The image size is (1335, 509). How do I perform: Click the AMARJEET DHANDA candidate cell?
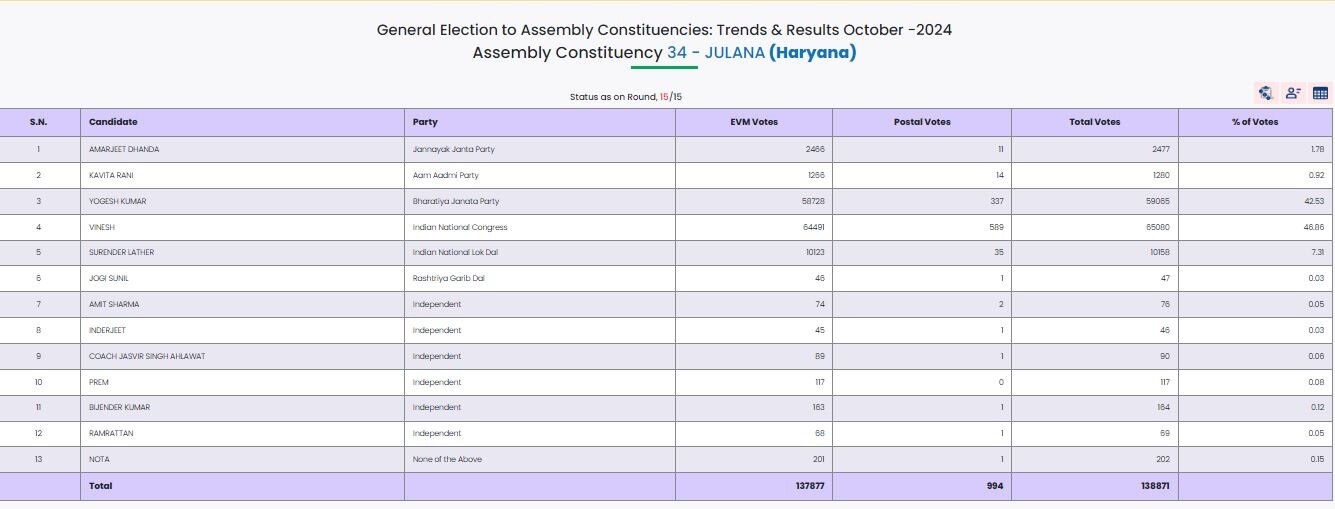tap(124, 149)
